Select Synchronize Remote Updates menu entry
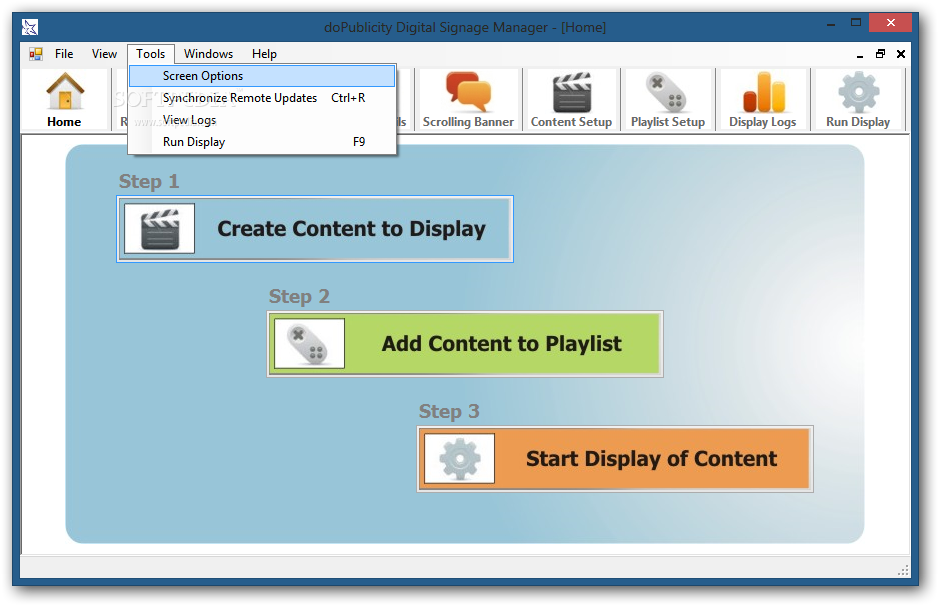Screen dimensions: 939x606 click(262, 98)
